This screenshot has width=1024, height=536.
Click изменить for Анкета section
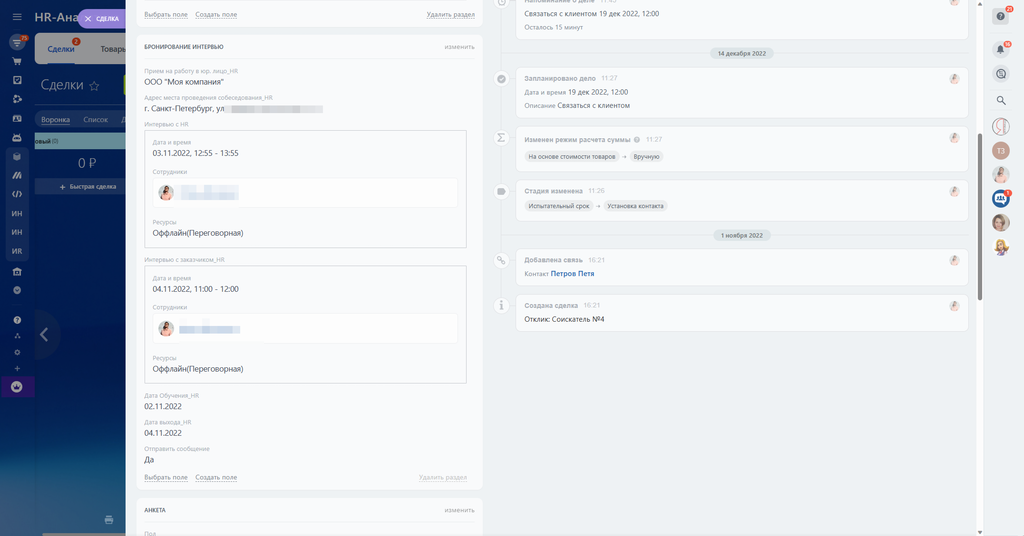point(459,510)
